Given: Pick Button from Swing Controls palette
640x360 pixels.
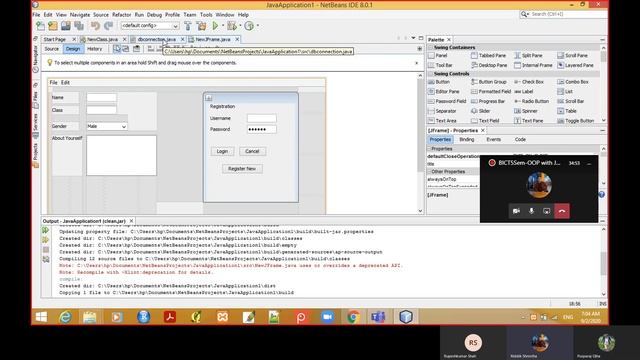Looking at the screenshot, I should 439,82.
